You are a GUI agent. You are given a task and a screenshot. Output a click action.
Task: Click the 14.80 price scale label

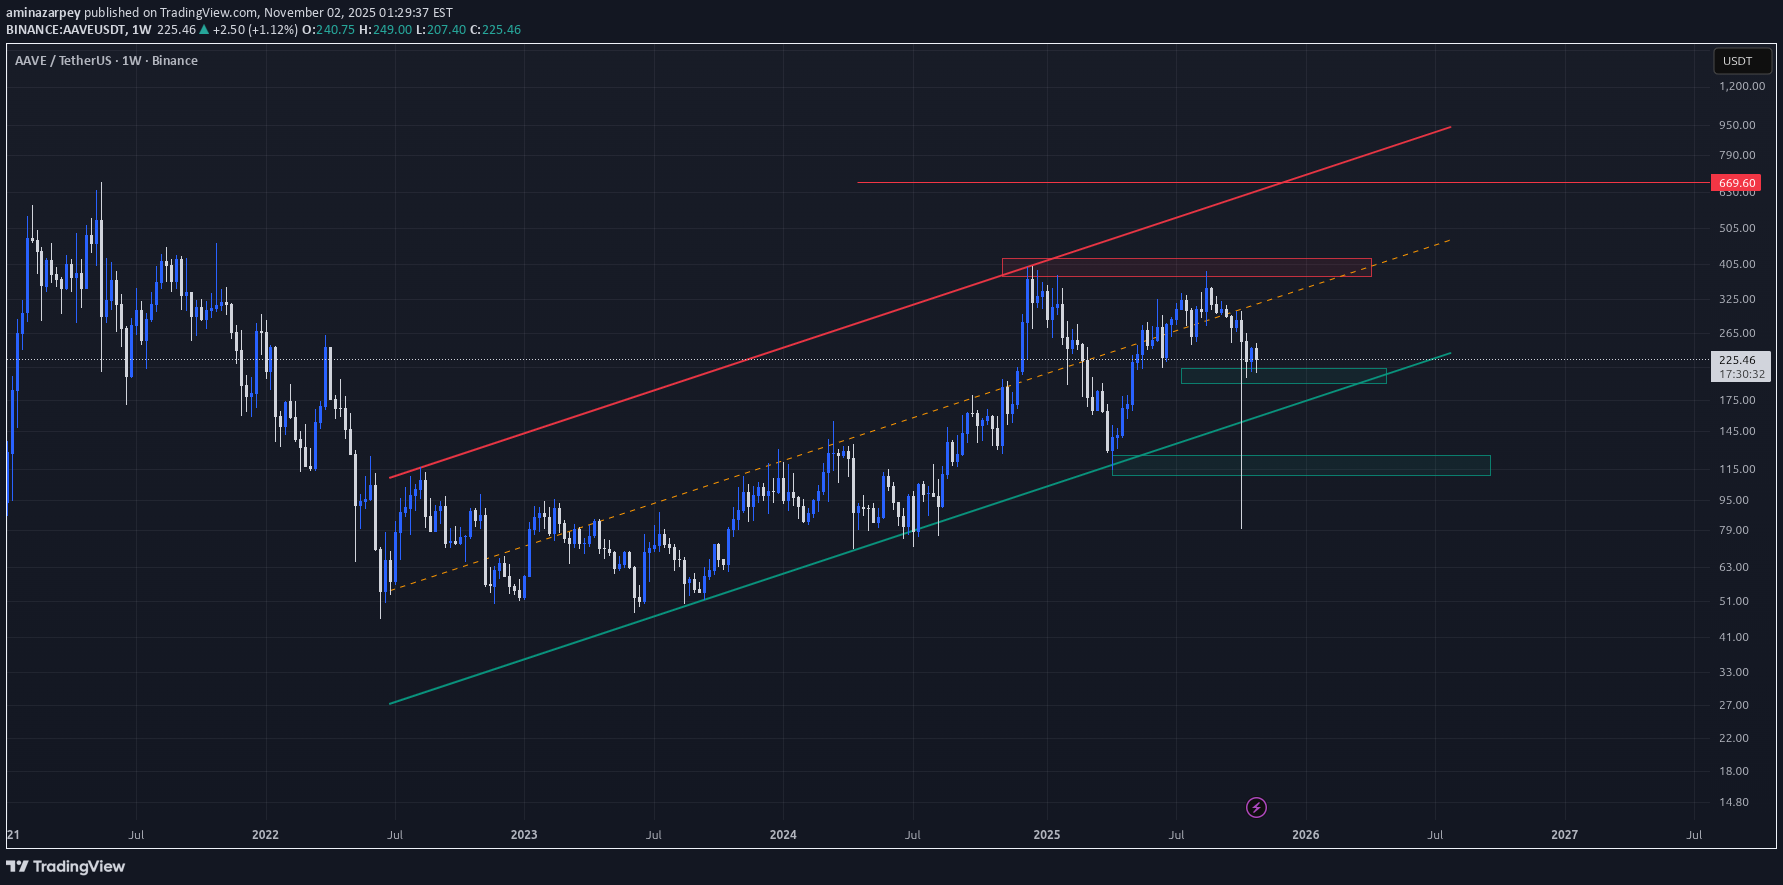coord(1733,802)
